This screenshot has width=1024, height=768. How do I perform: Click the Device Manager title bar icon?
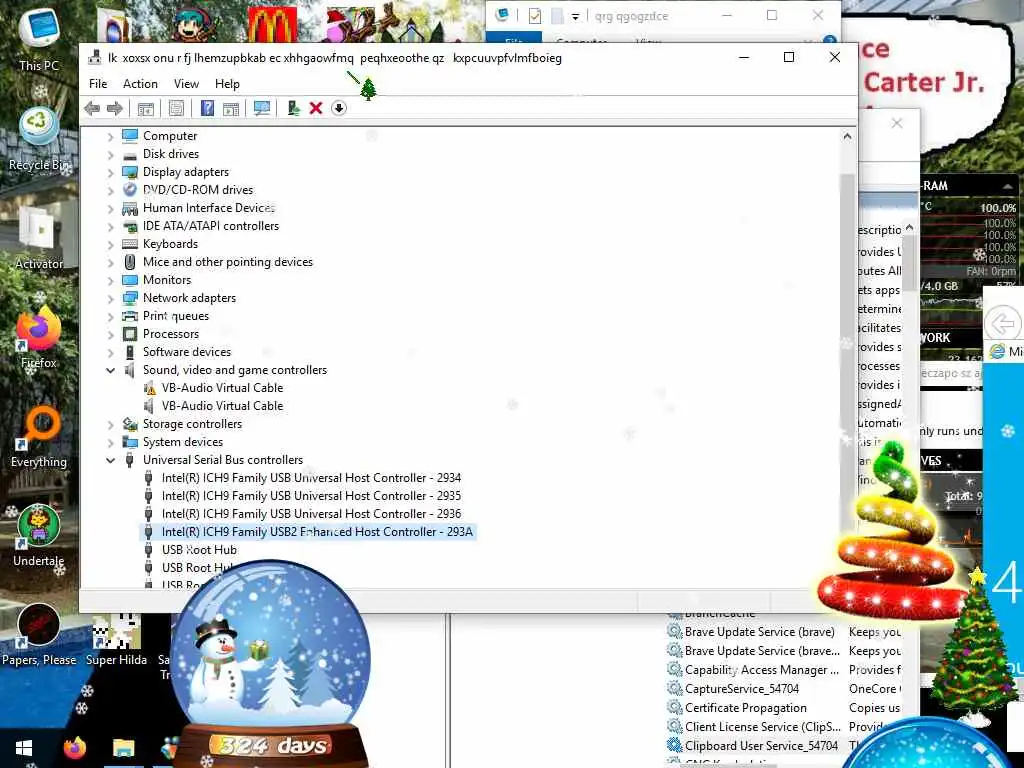95,57
